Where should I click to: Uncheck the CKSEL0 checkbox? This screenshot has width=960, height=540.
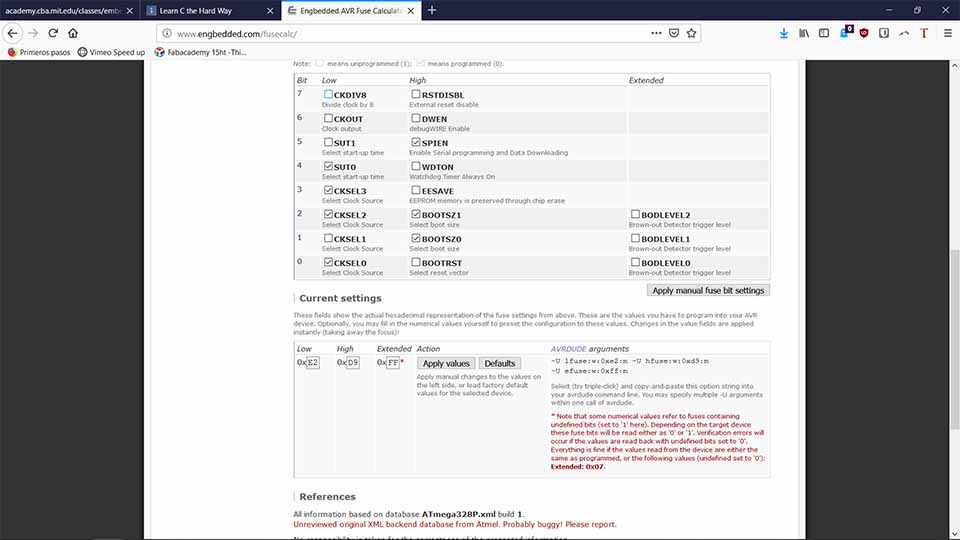coord(328,262)
